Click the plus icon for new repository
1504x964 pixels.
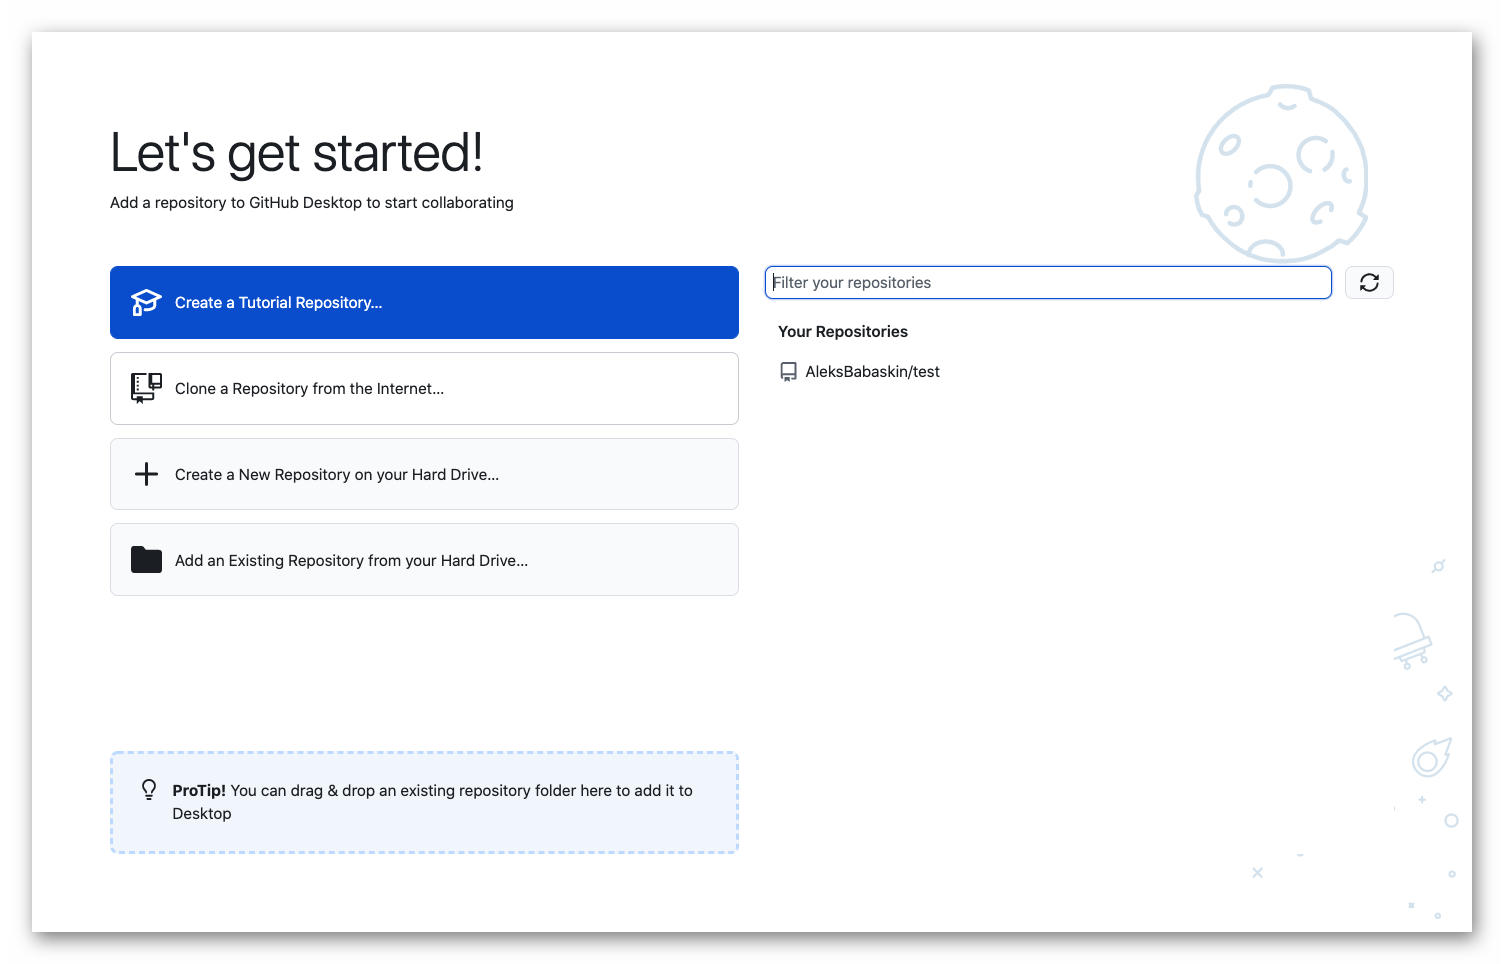pyautogui.click(x=146, y=474)
